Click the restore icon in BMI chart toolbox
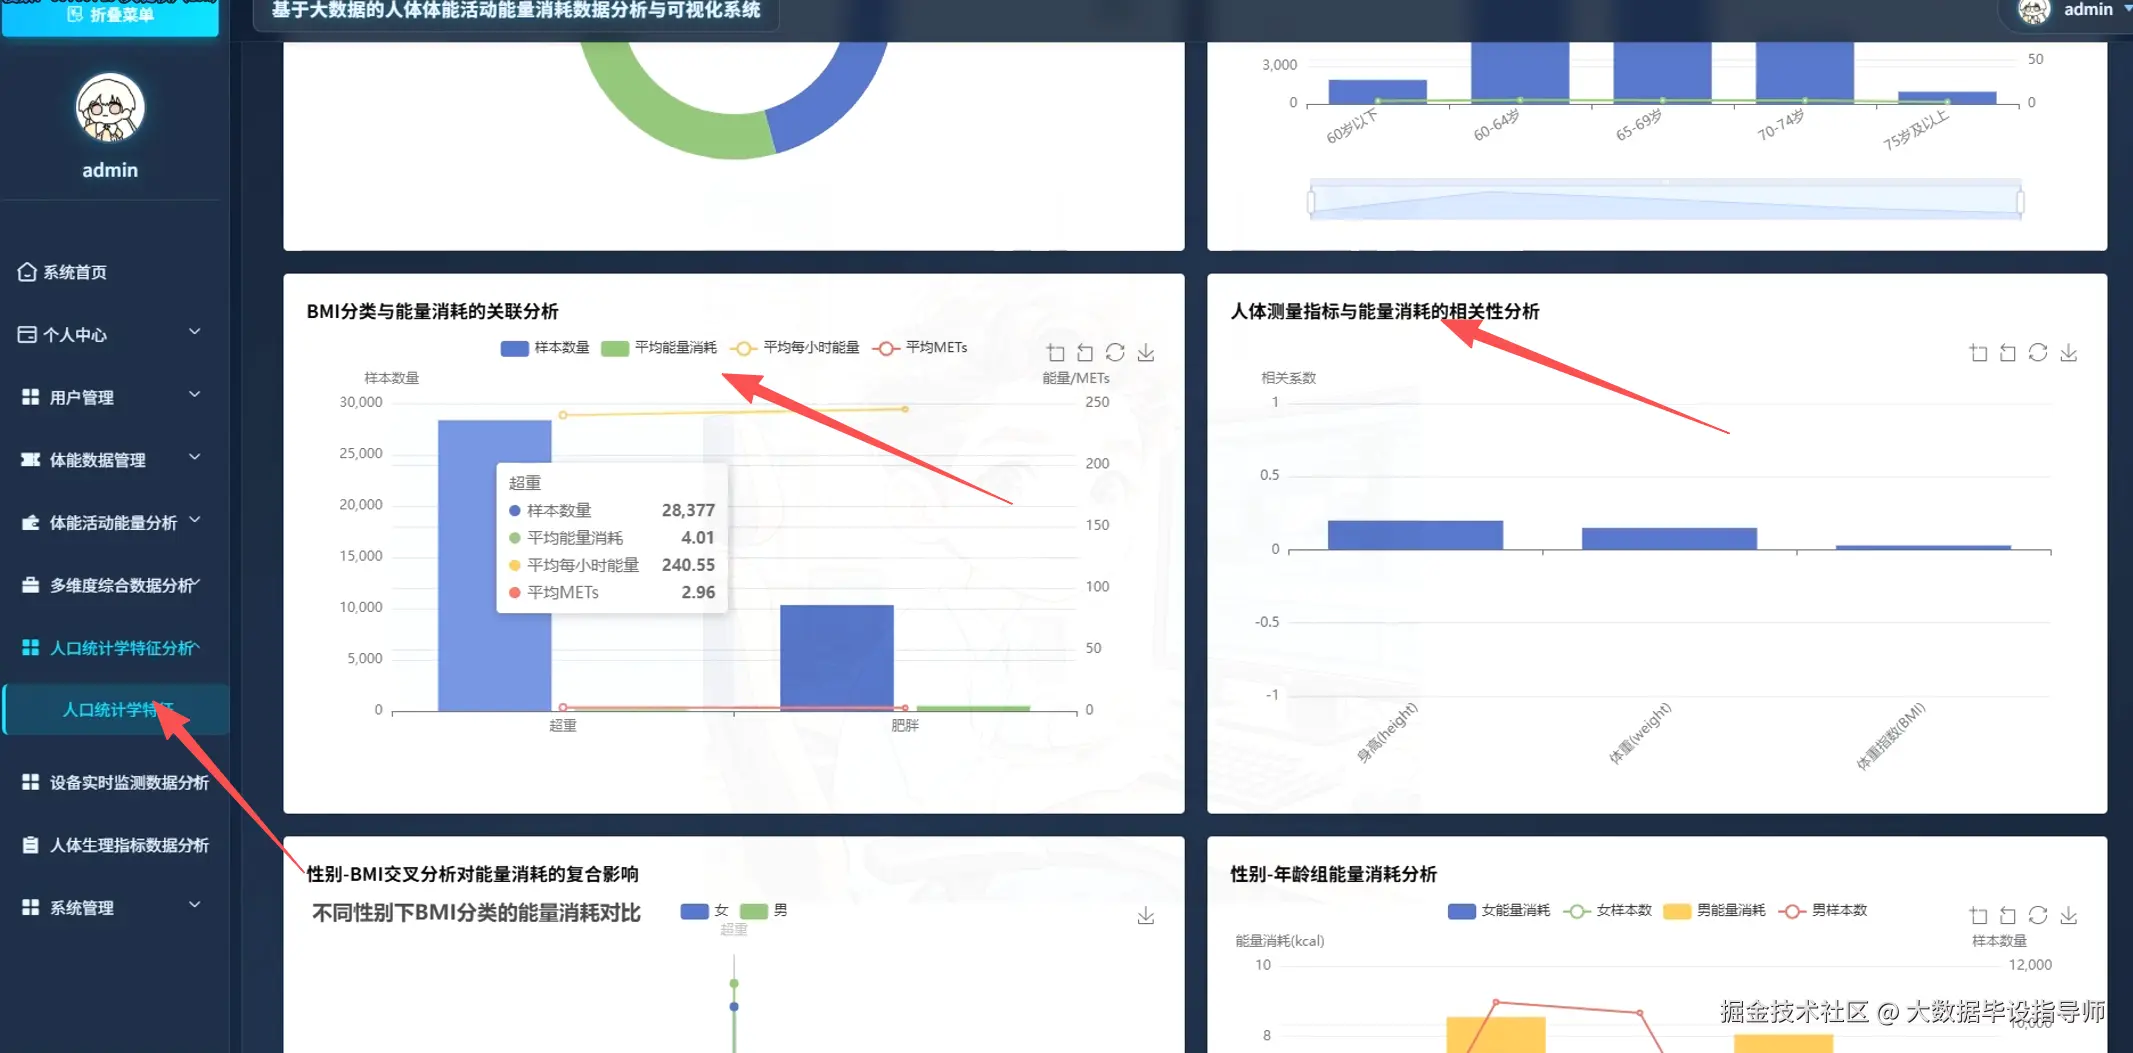Image resolution: width=2133 pixels, height=1053 pixels. [1115, 353]
